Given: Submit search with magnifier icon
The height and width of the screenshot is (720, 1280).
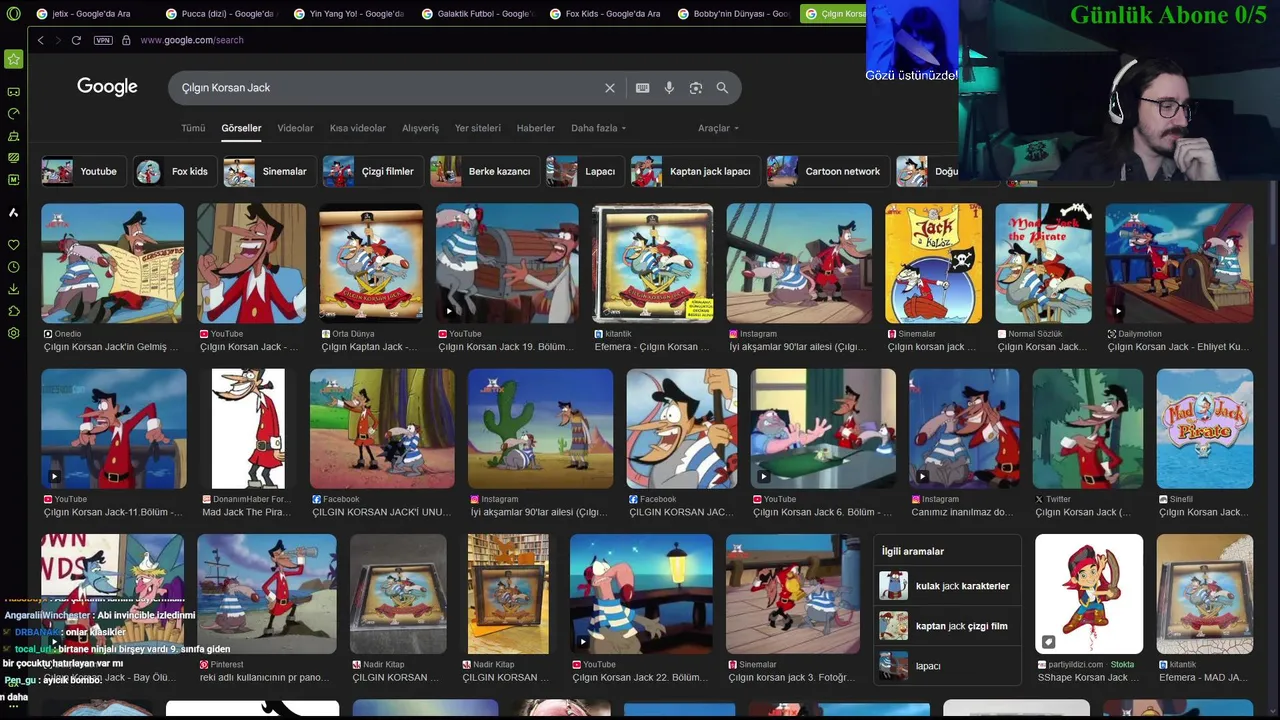Looking at the screenshot, I should pyautogui.click(x=722, y=88).
